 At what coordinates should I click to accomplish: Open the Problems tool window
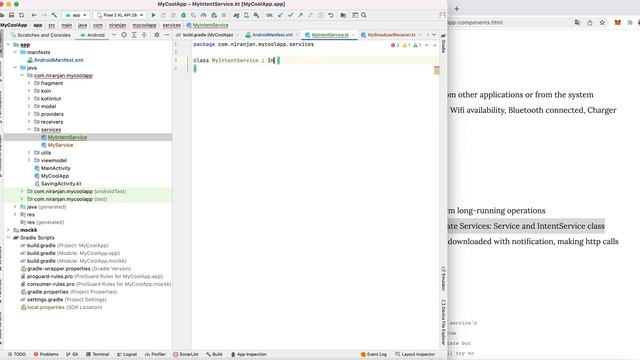pos(46,354)
